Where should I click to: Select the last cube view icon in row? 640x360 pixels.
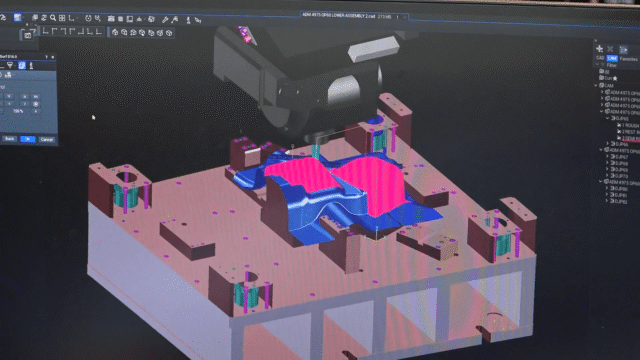coord(169,33)
